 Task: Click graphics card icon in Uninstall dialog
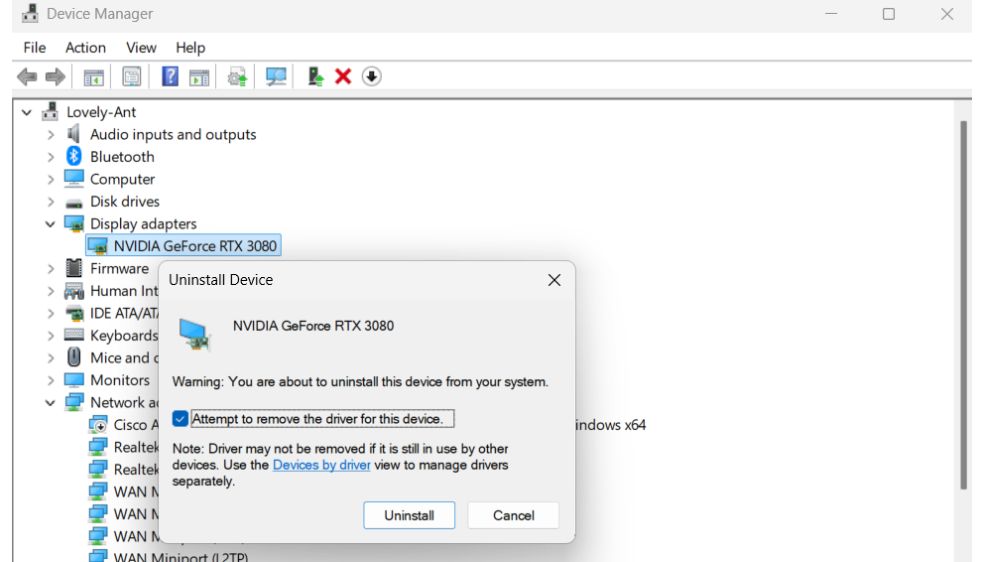tap(195, 334)
